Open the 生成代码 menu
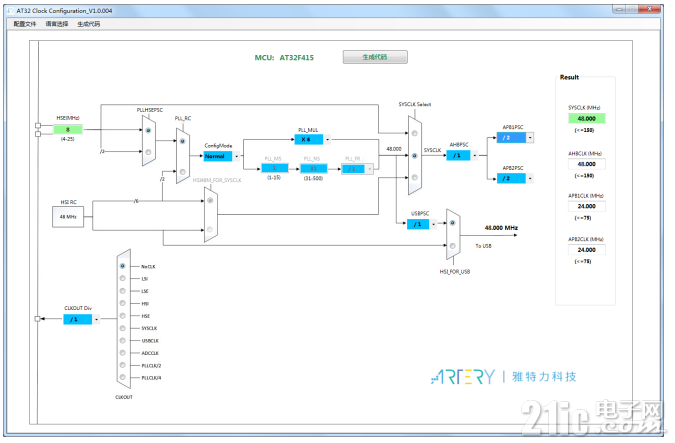Screen dimensions: 675x443 tap(89, 24)
